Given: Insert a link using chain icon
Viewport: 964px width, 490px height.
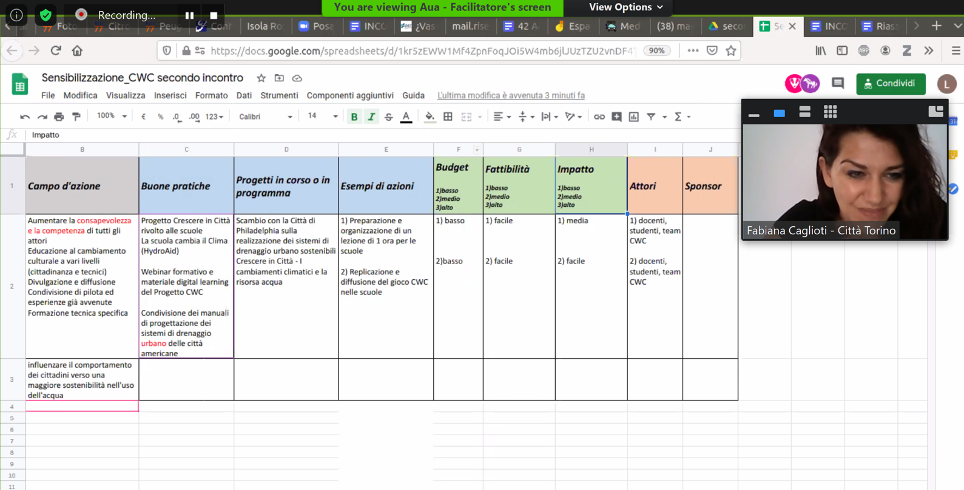Looking at the screenshot, I should tap(599, 116).
